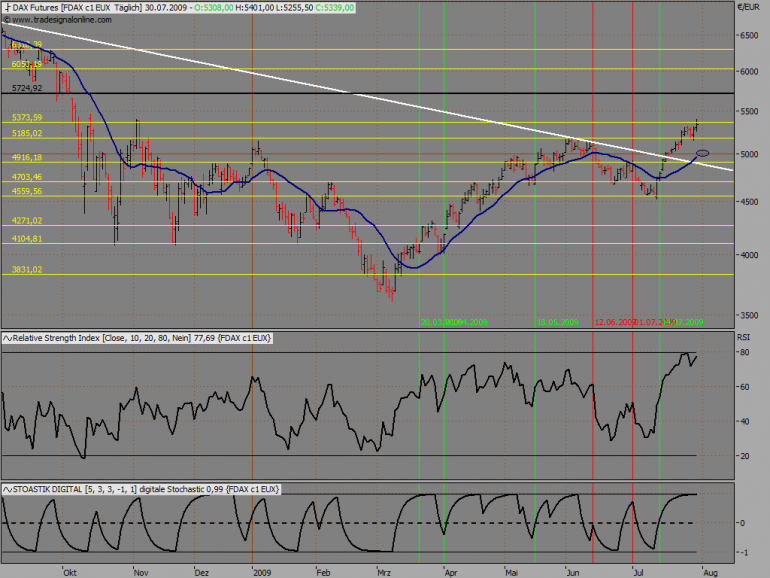This screenshot has width=770, height=578.
Task: Click 80 on the RSI axis
Action: [x=744, y=353]
